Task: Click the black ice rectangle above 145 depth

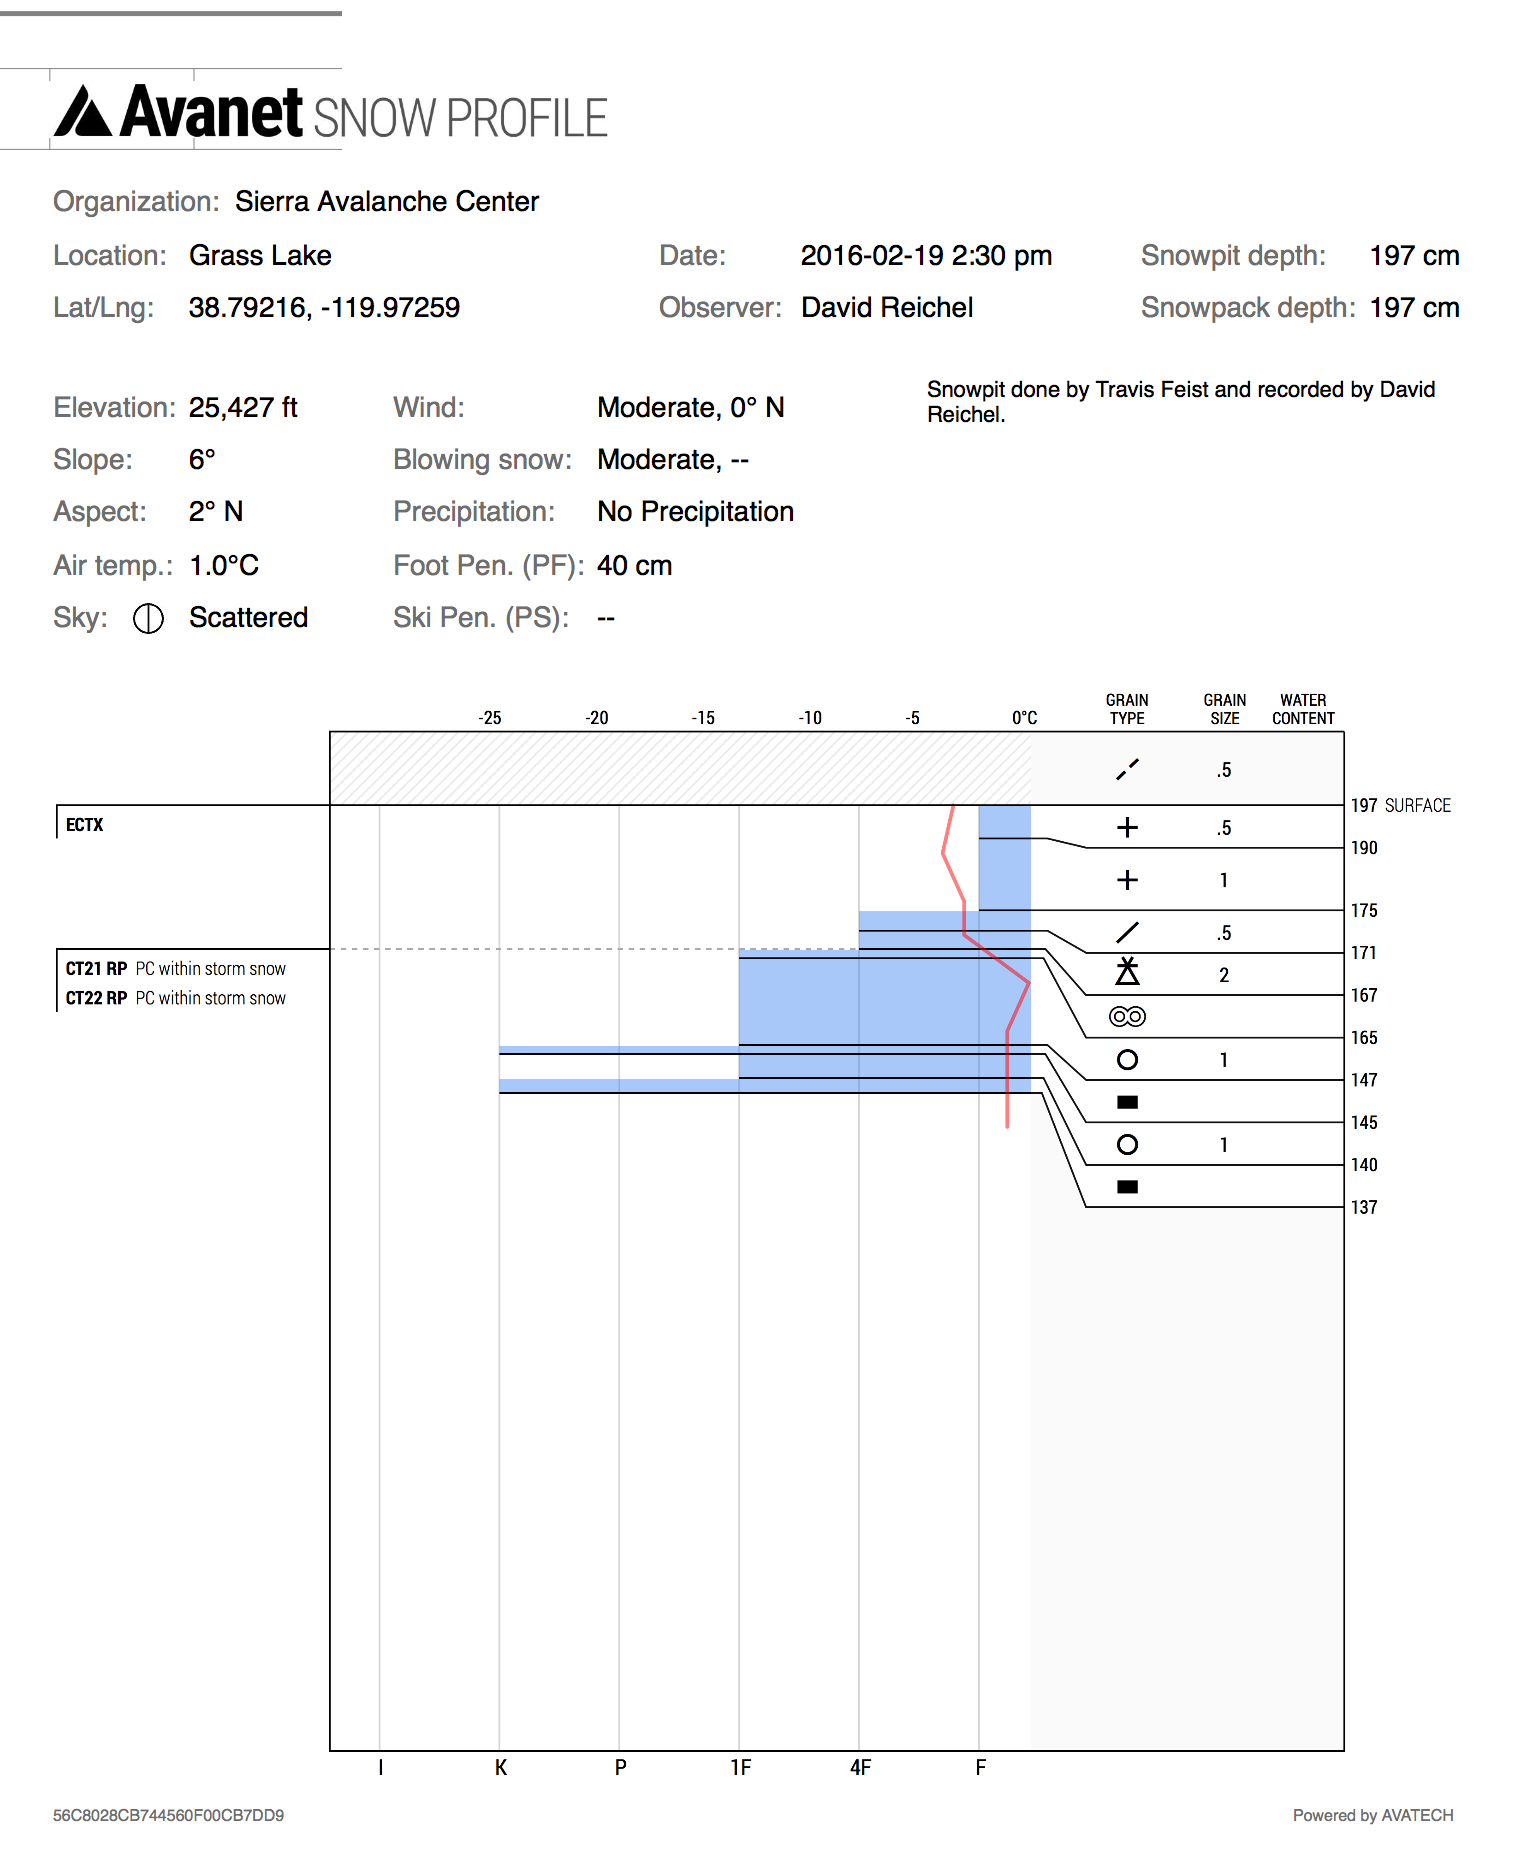Action: pos(1127,1102)
